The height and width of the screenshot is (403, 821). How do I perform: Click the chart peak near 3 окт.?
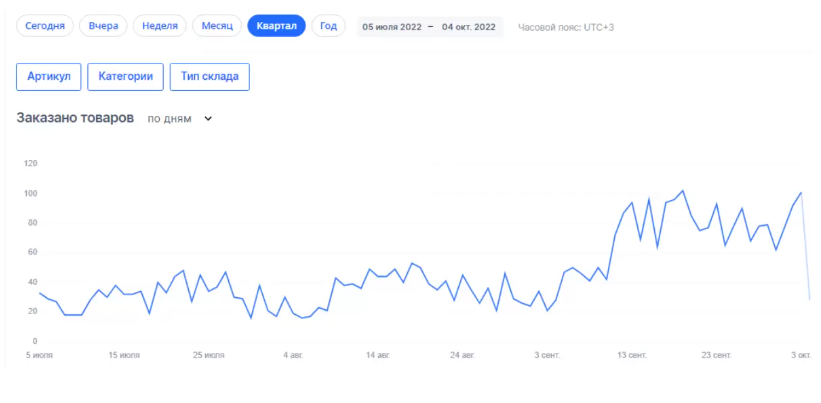(800, 193)
